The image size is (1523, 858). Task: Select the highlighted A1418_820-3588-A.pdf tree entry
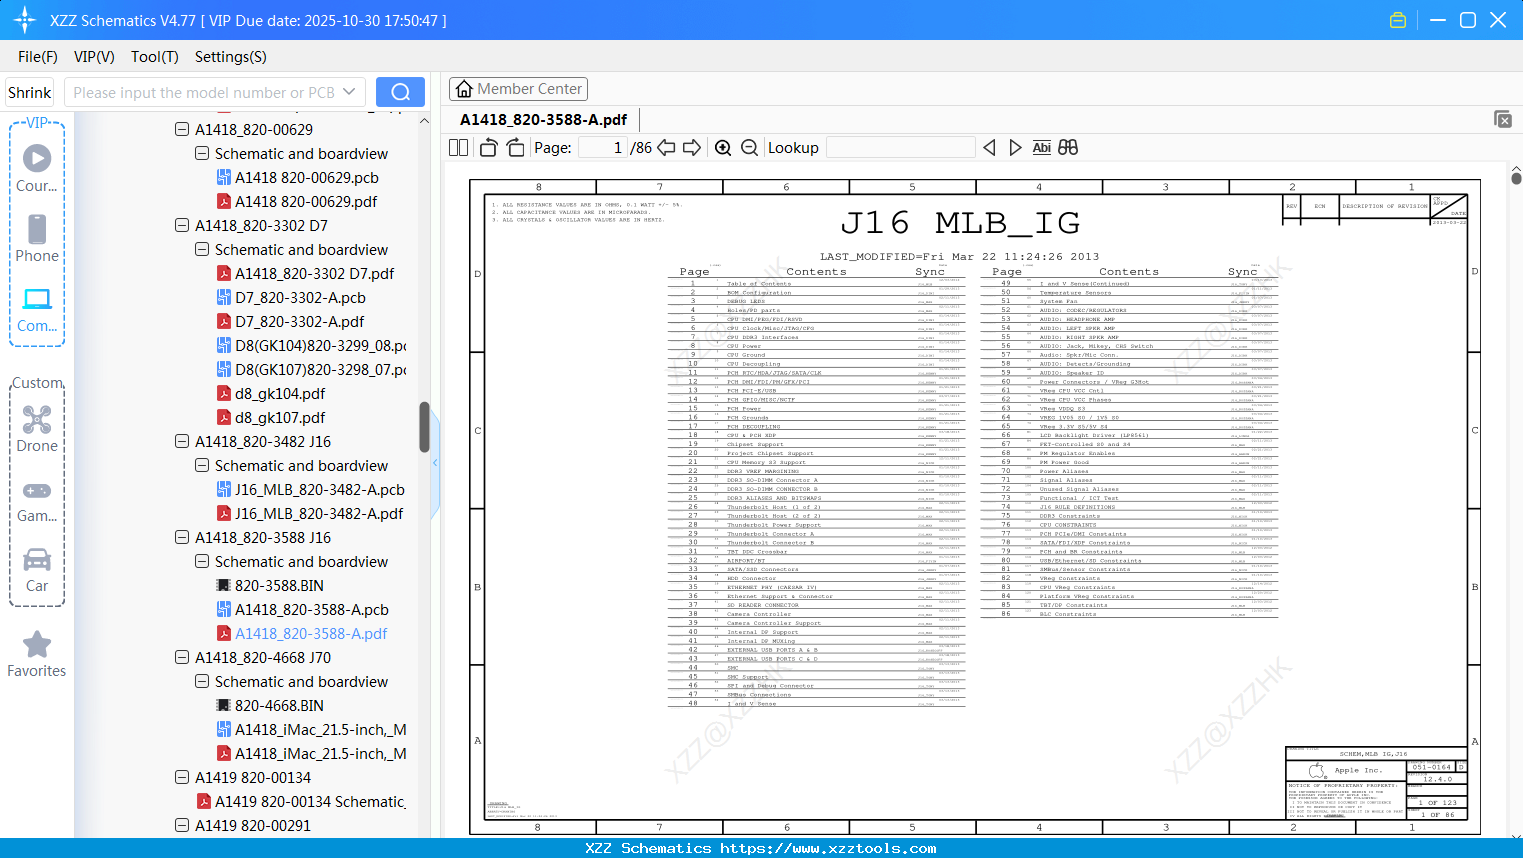311,633
